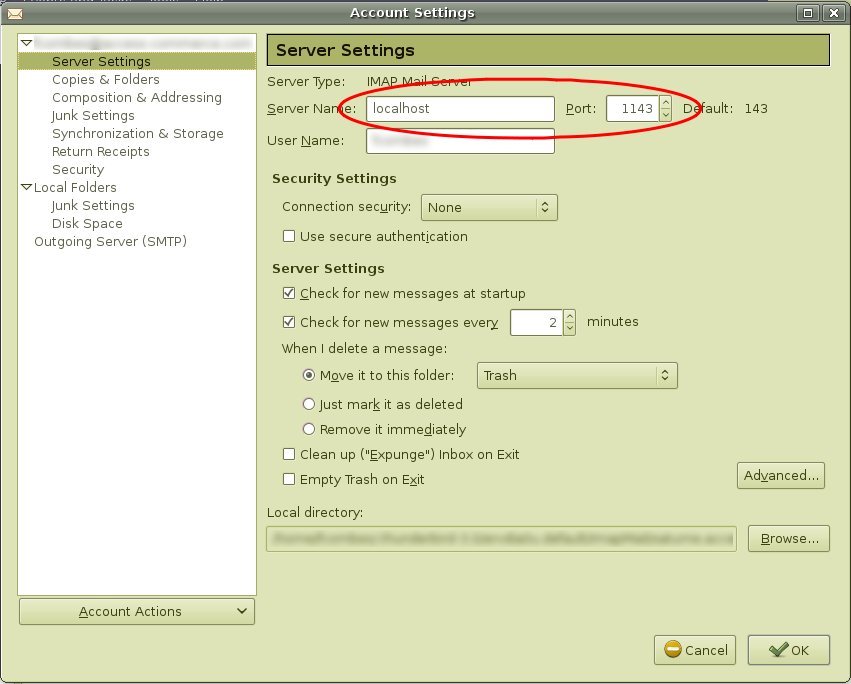Click the mail envelope icon in title bar

[x=15, y=13]
